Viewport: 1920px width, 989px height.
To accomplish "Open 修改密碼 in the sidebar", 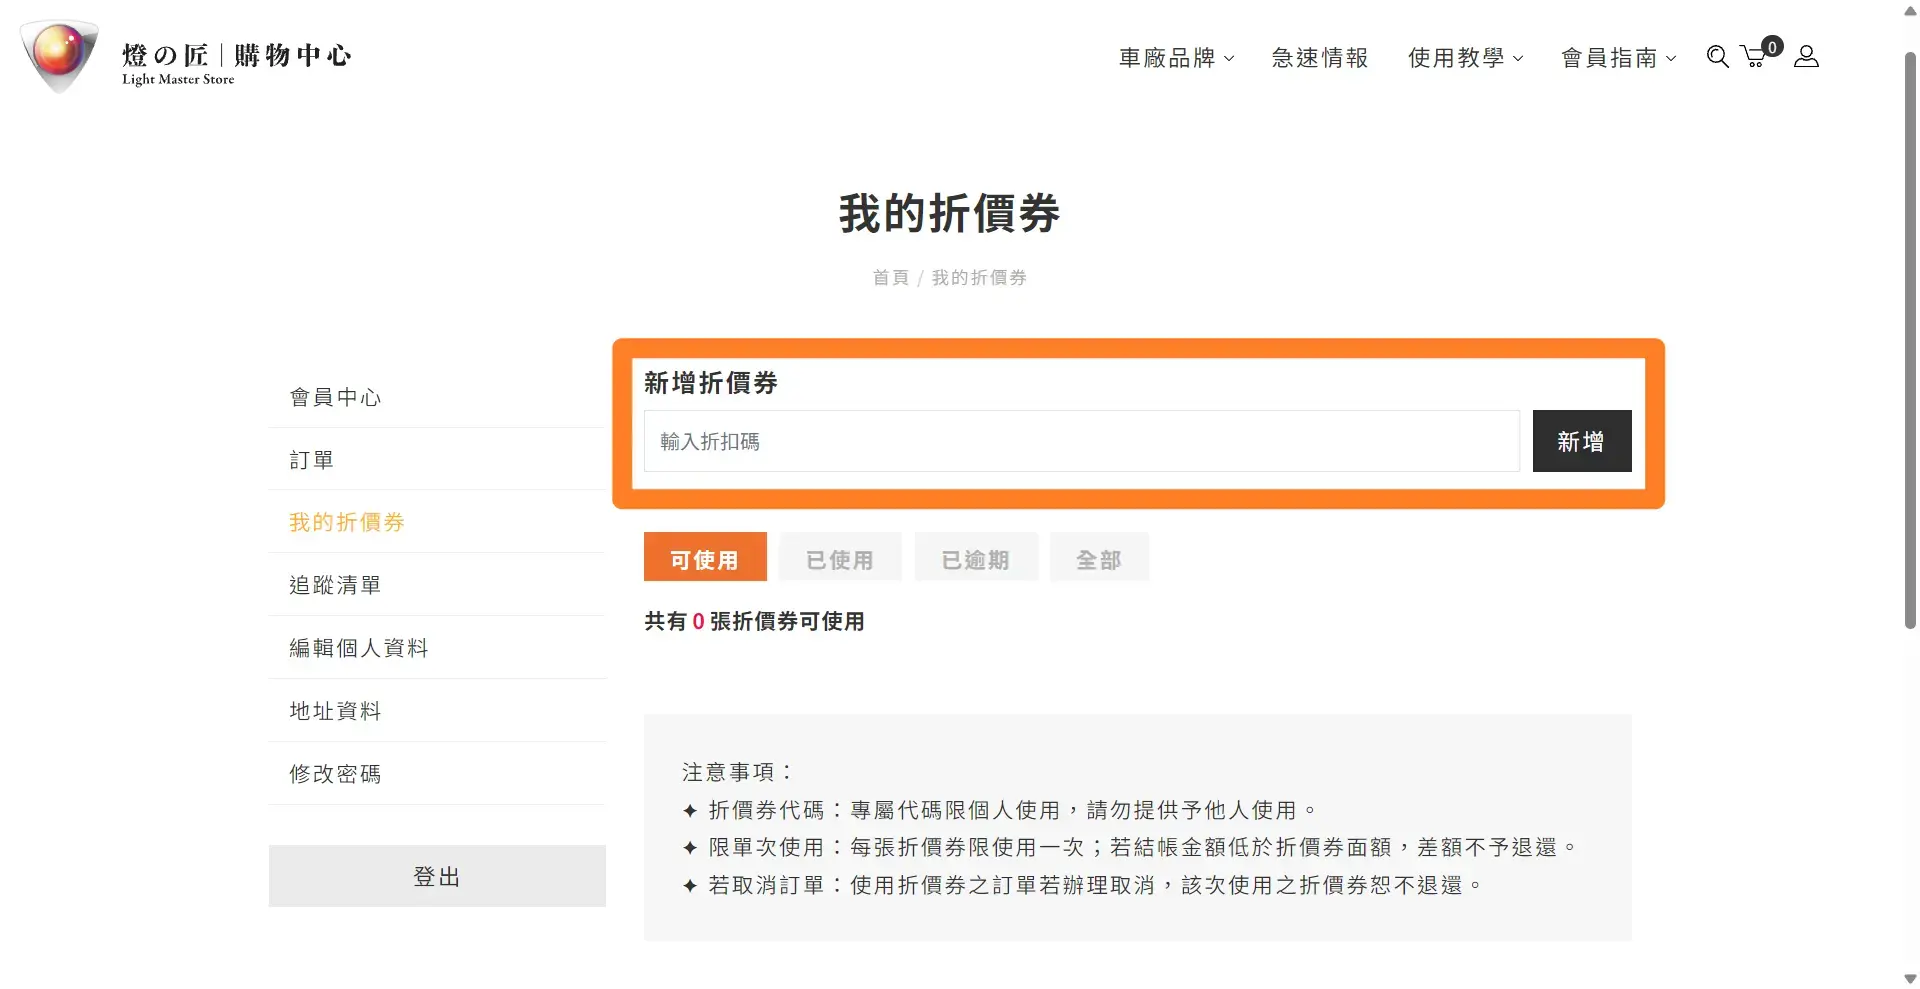I will (437, 774).
